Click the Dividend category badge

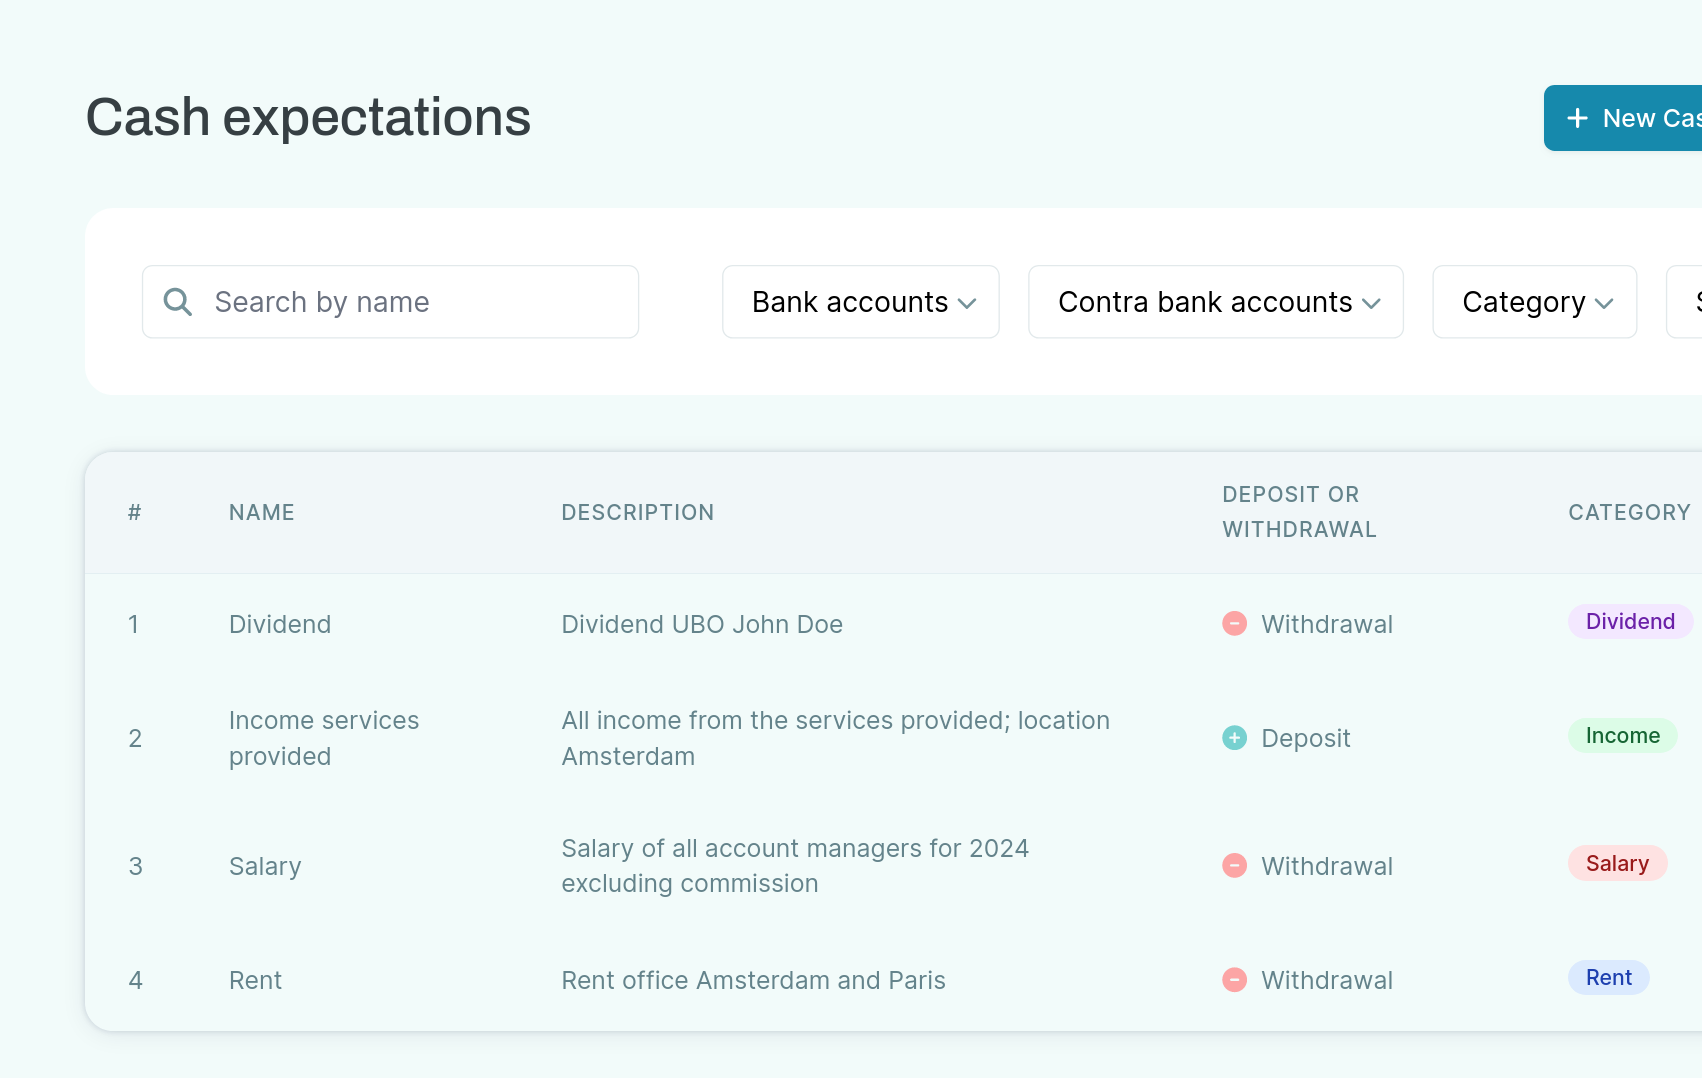(x=1629, y=621)
